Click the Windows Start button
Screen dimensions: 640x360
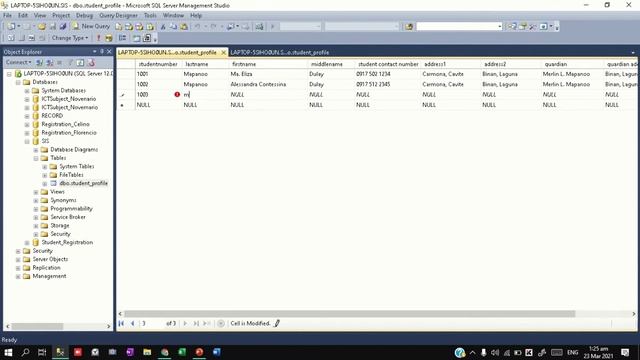pos(8,352)
